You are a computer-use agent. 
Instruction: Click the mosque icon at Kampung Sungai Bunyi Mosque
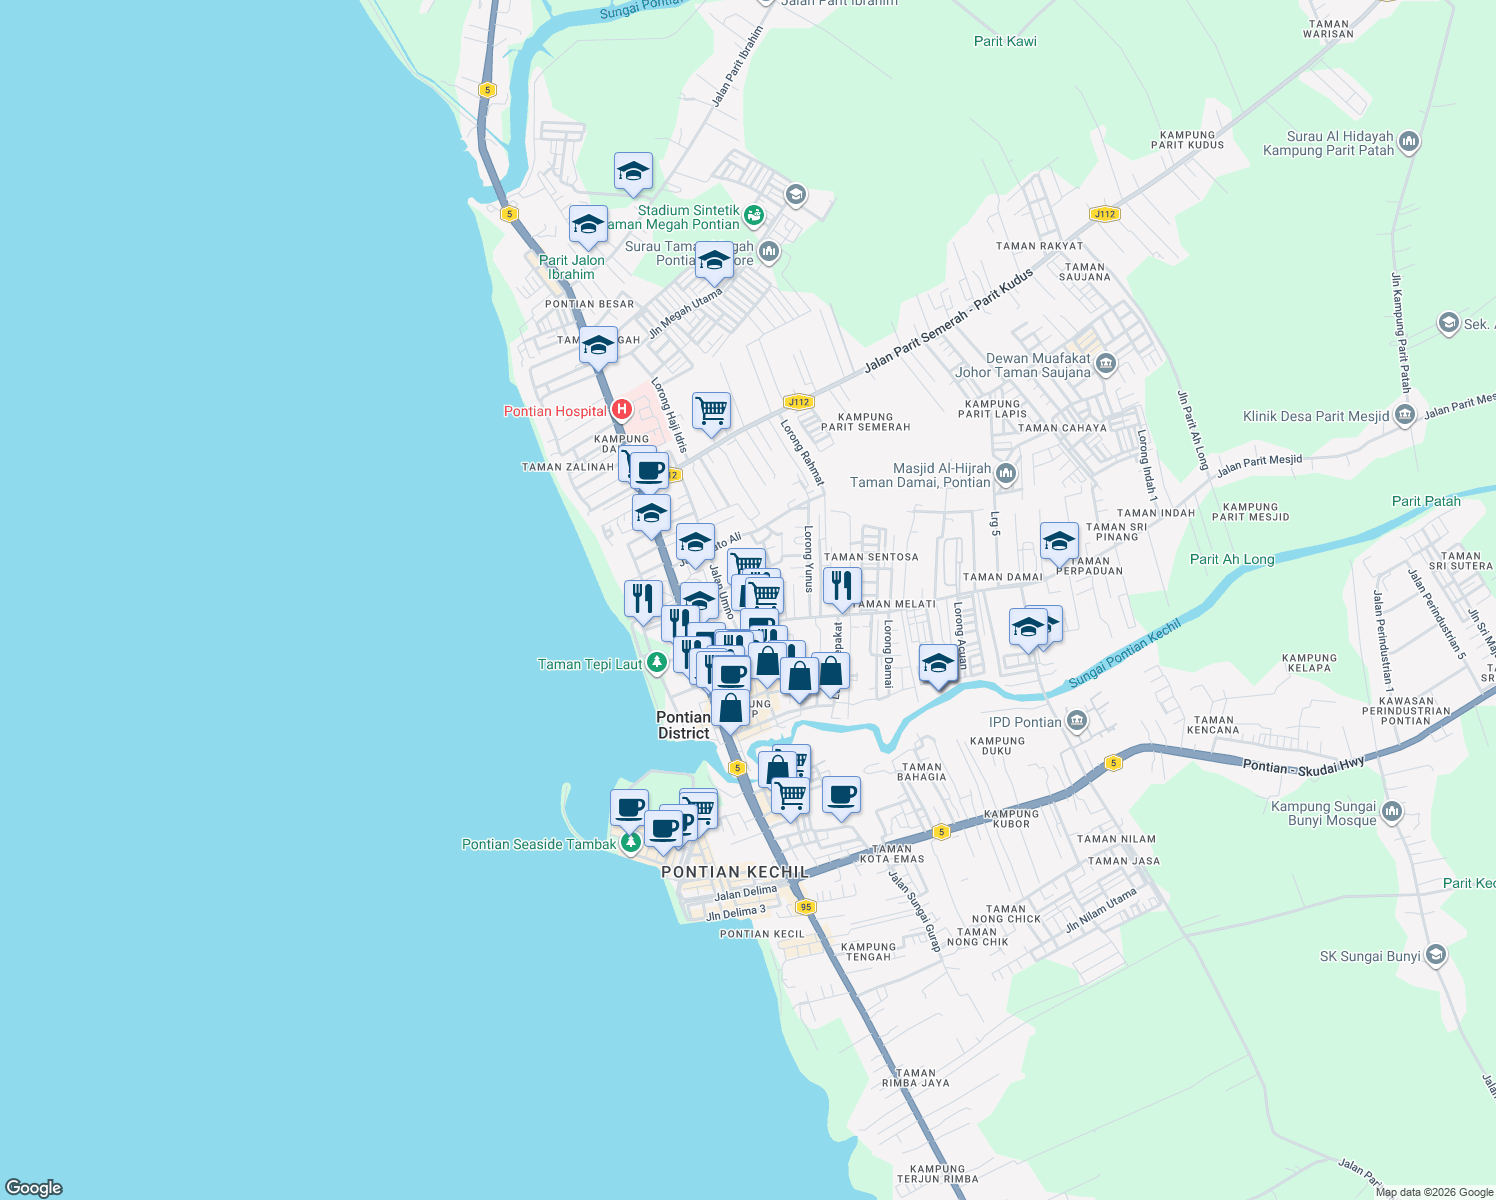1392,811
